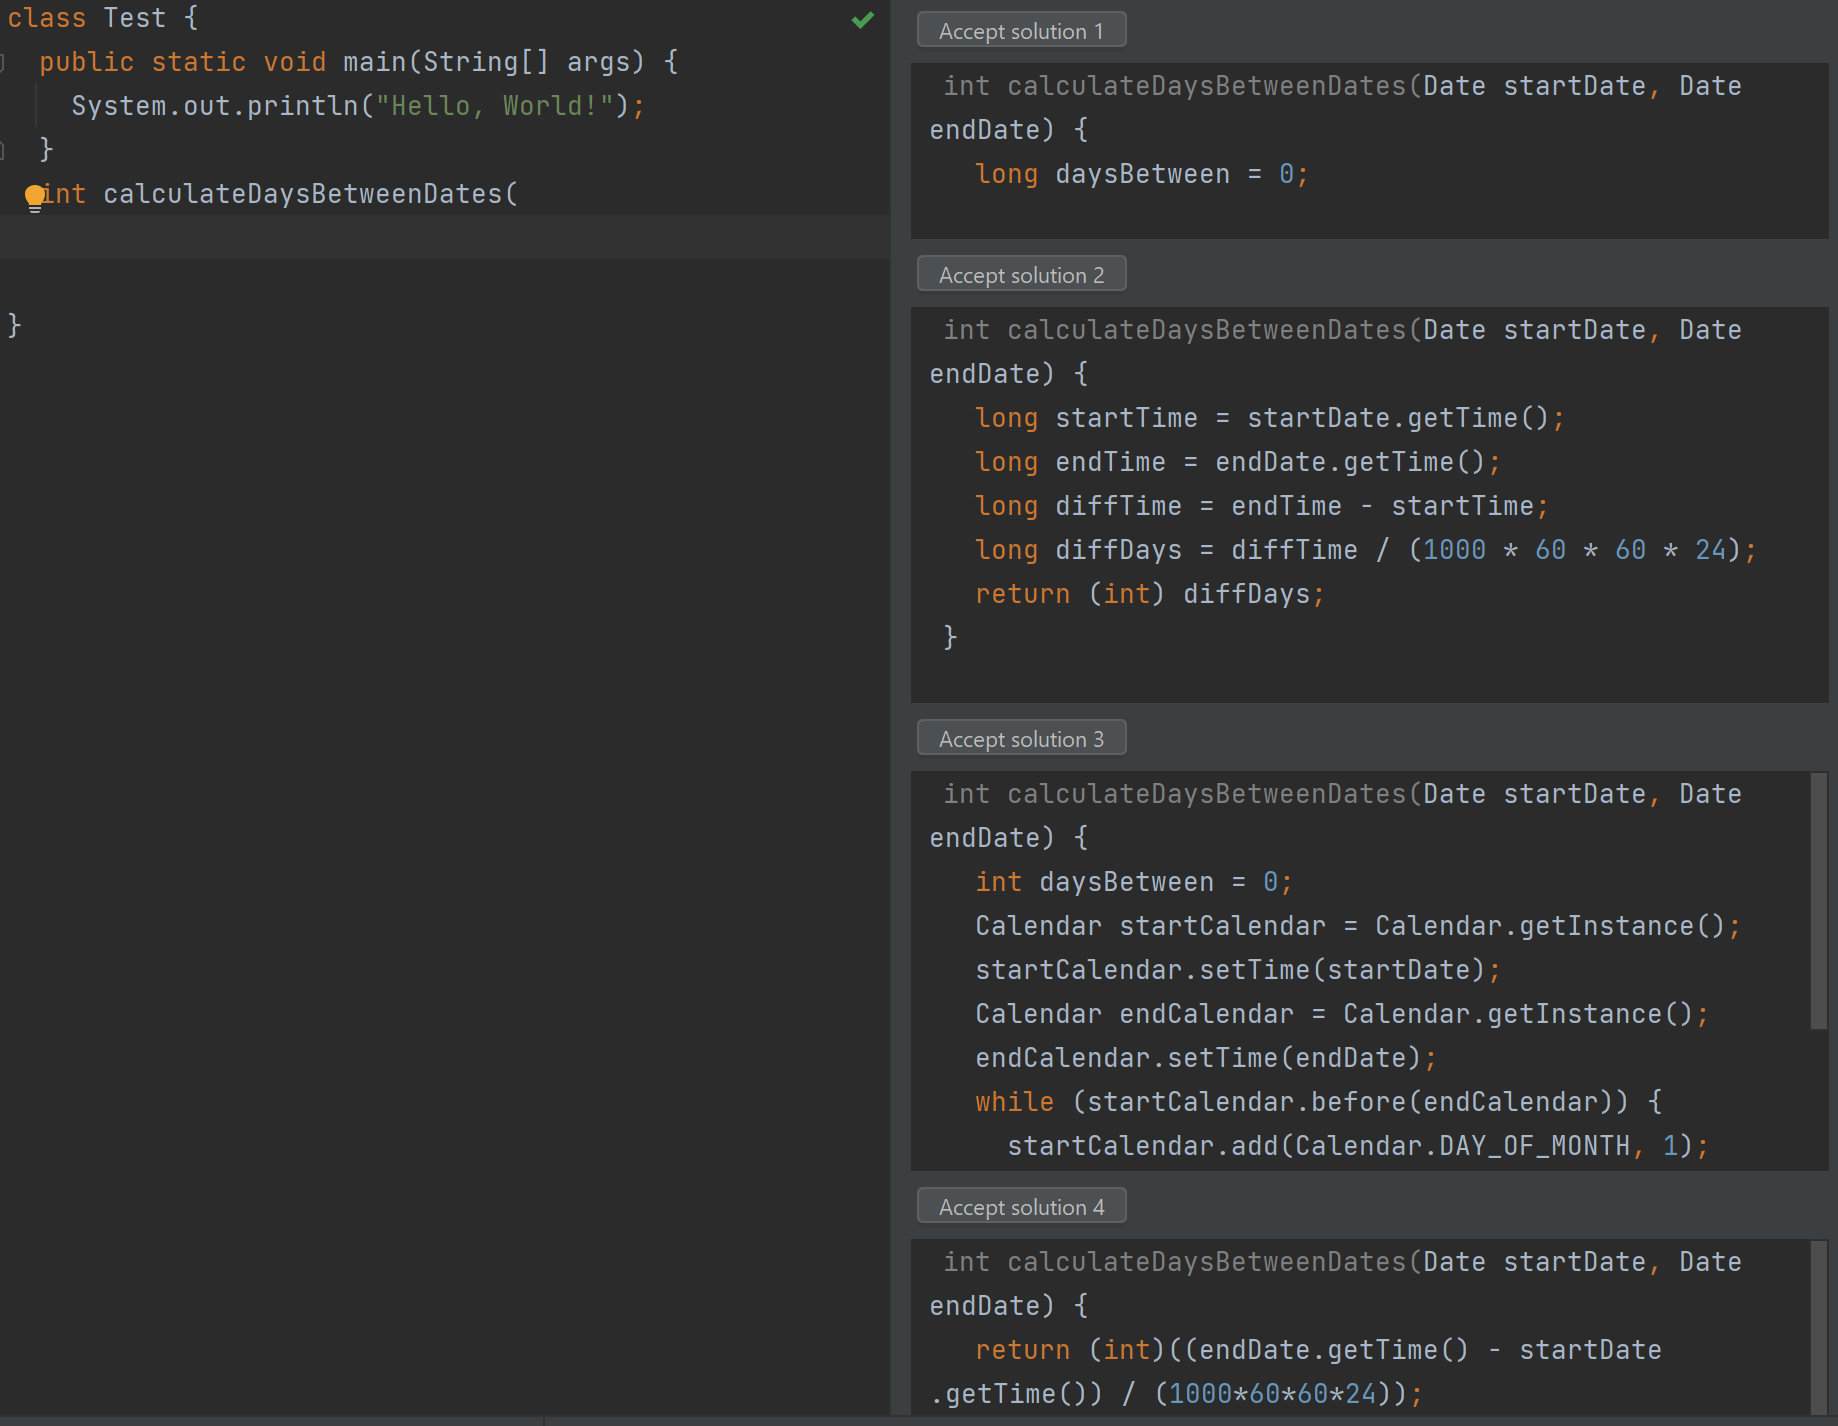Click the Accept solution 4 button
1838x1426 pixels.
pos(1021,1207)
